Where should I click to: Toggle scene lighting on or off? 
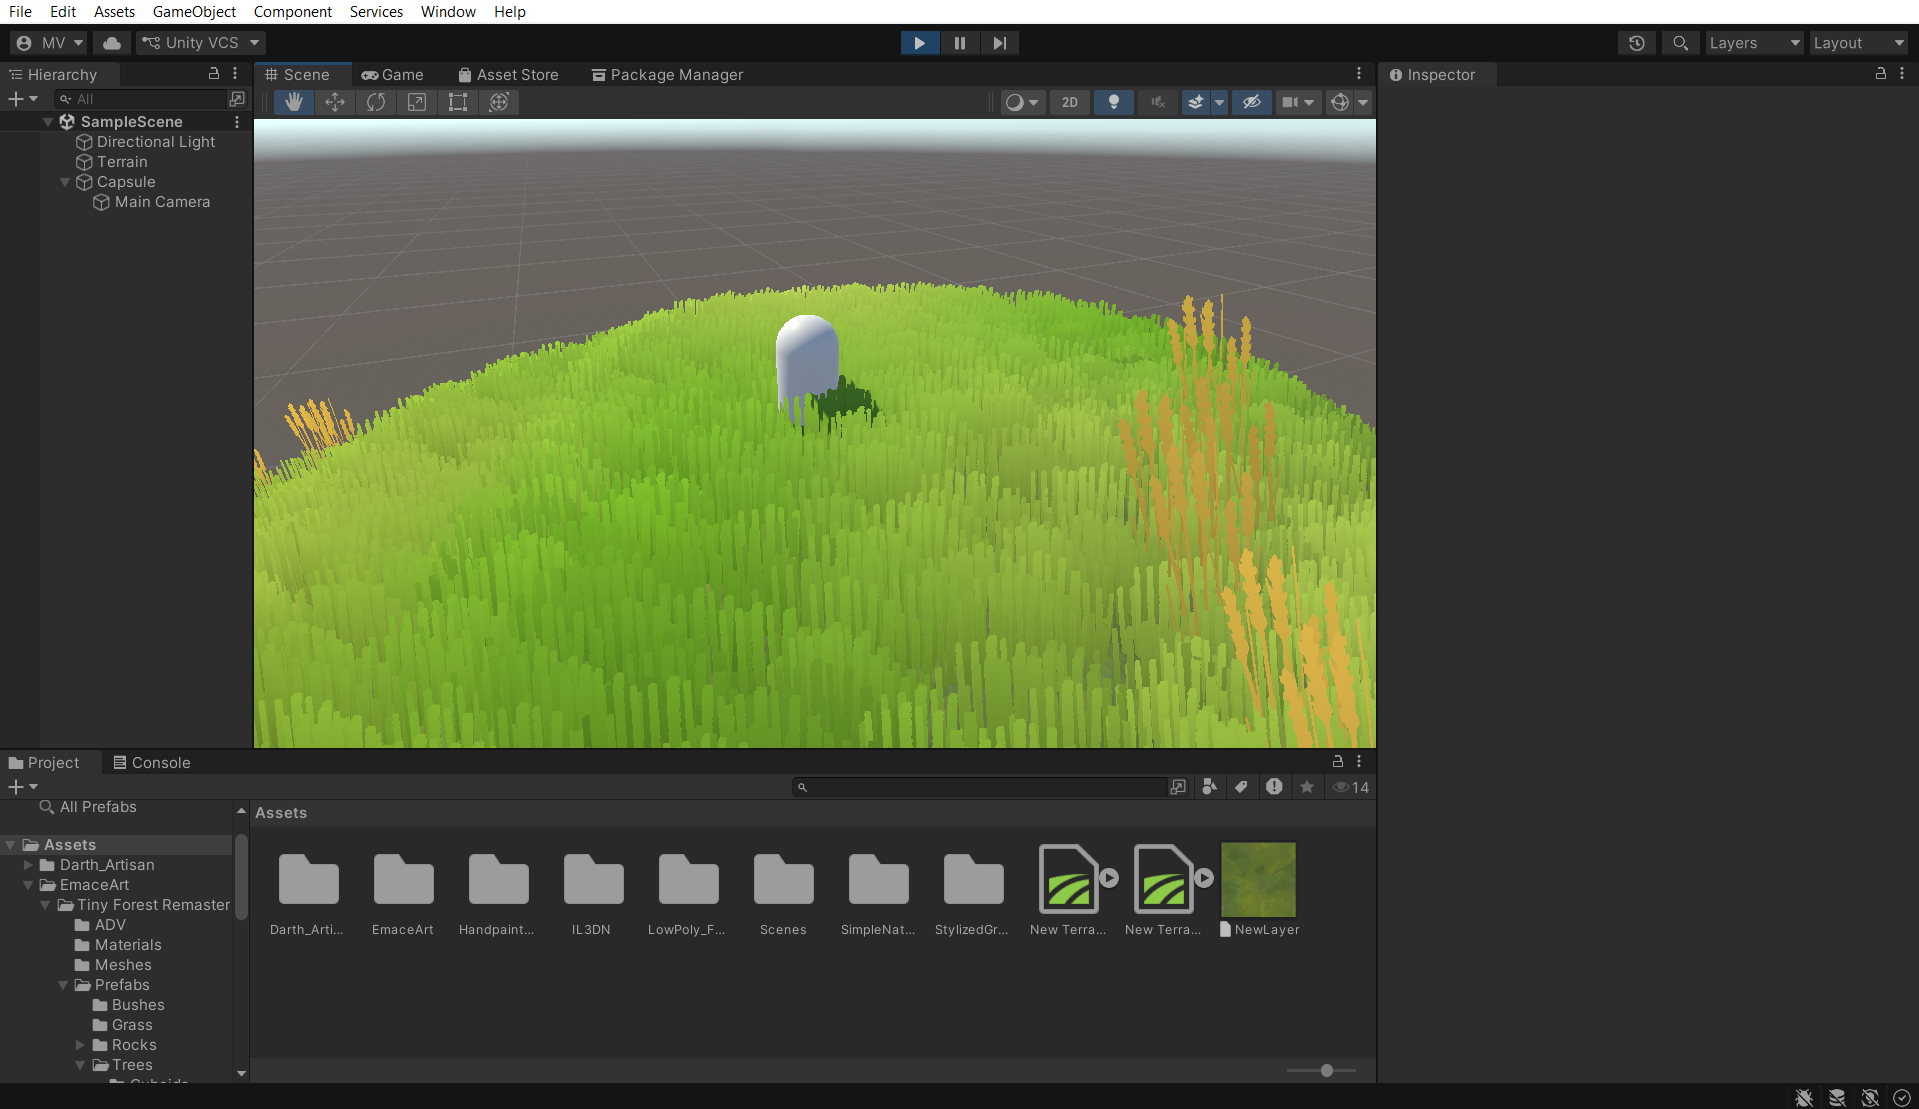pos(1113,102)
